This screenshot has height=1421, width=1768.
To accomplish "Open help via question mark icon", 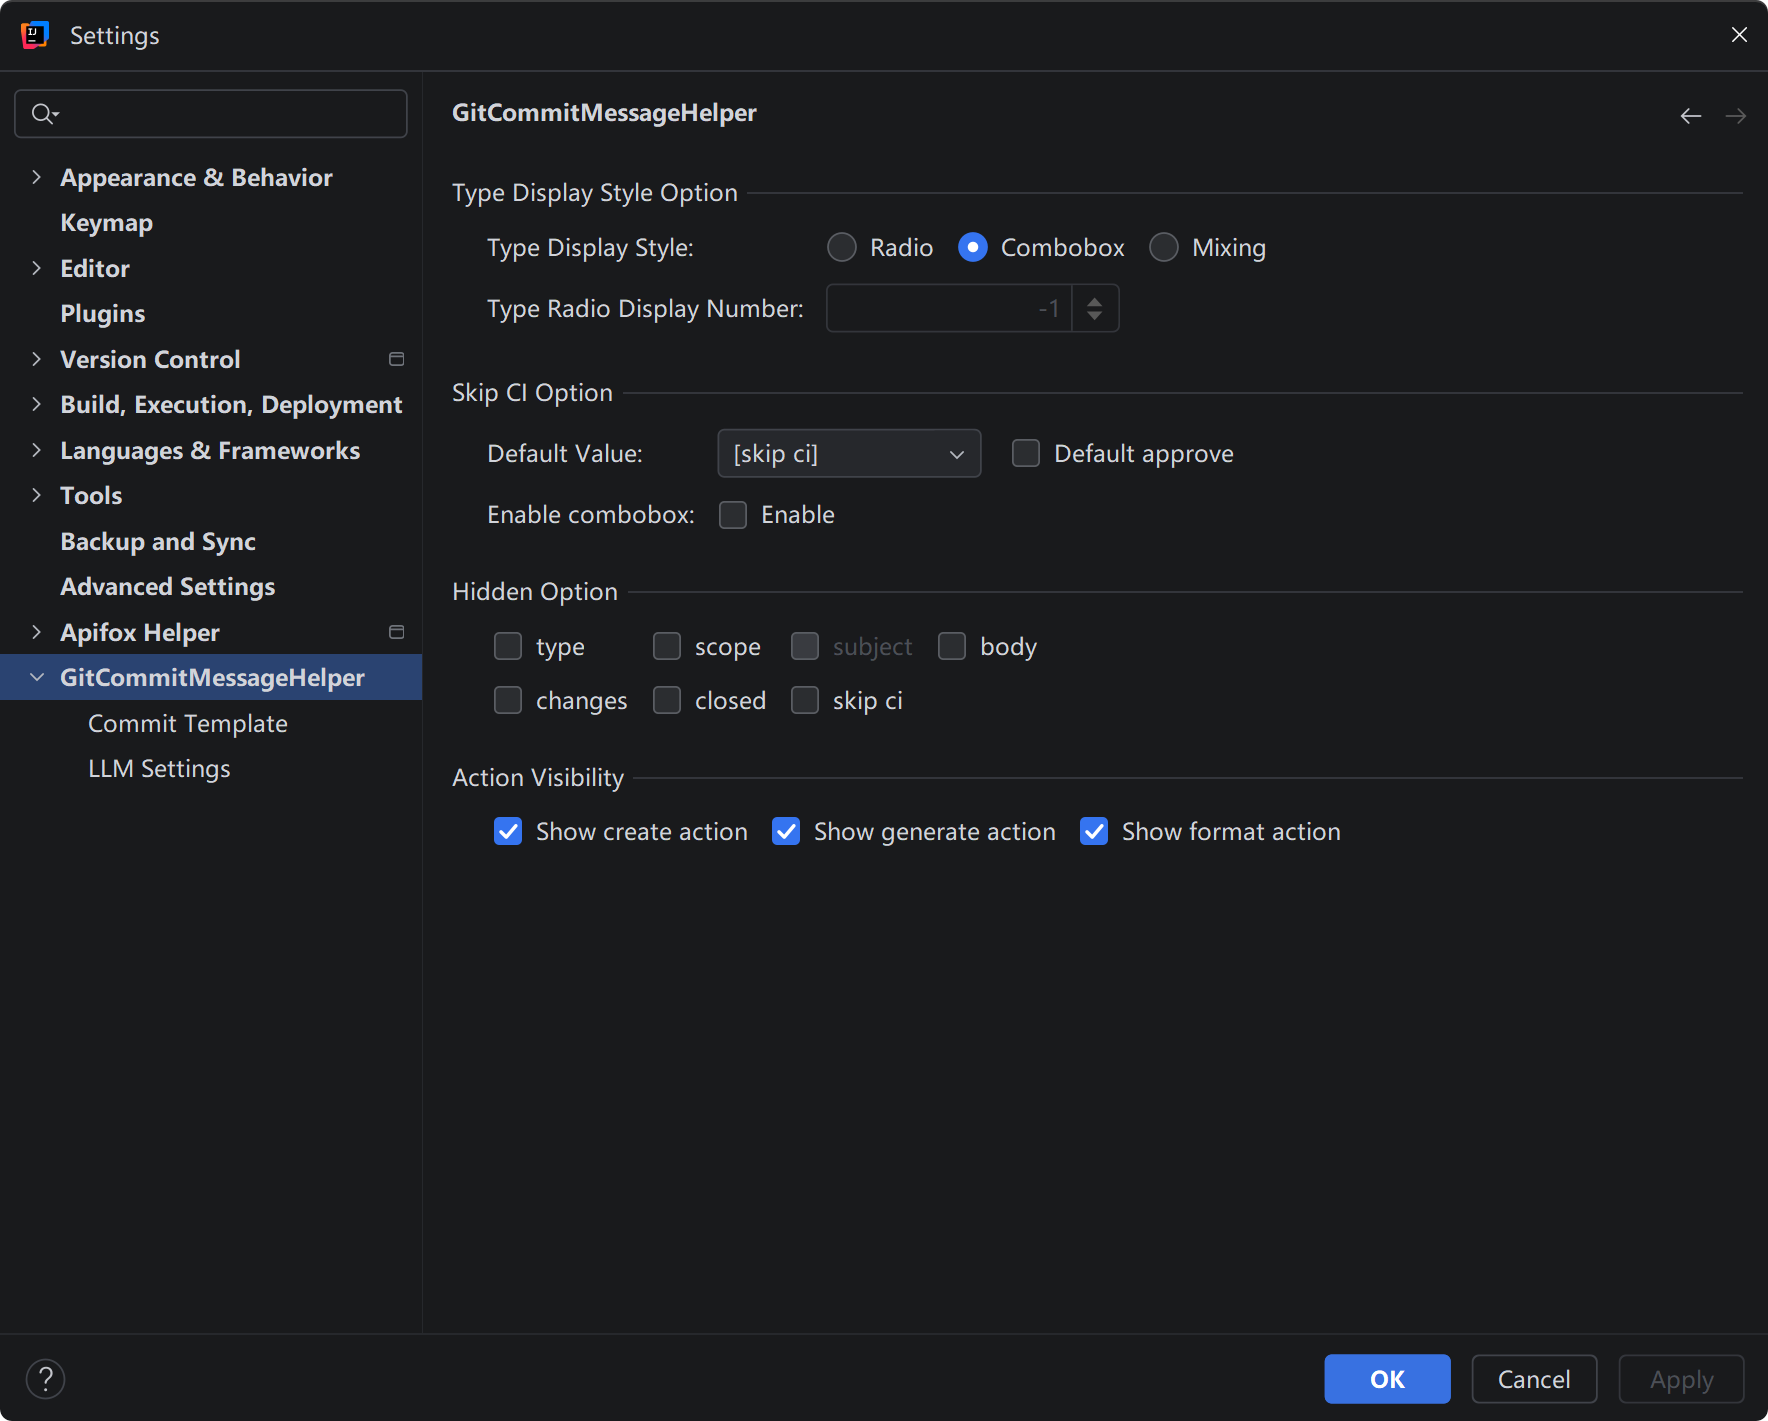I will (46, 1379).
